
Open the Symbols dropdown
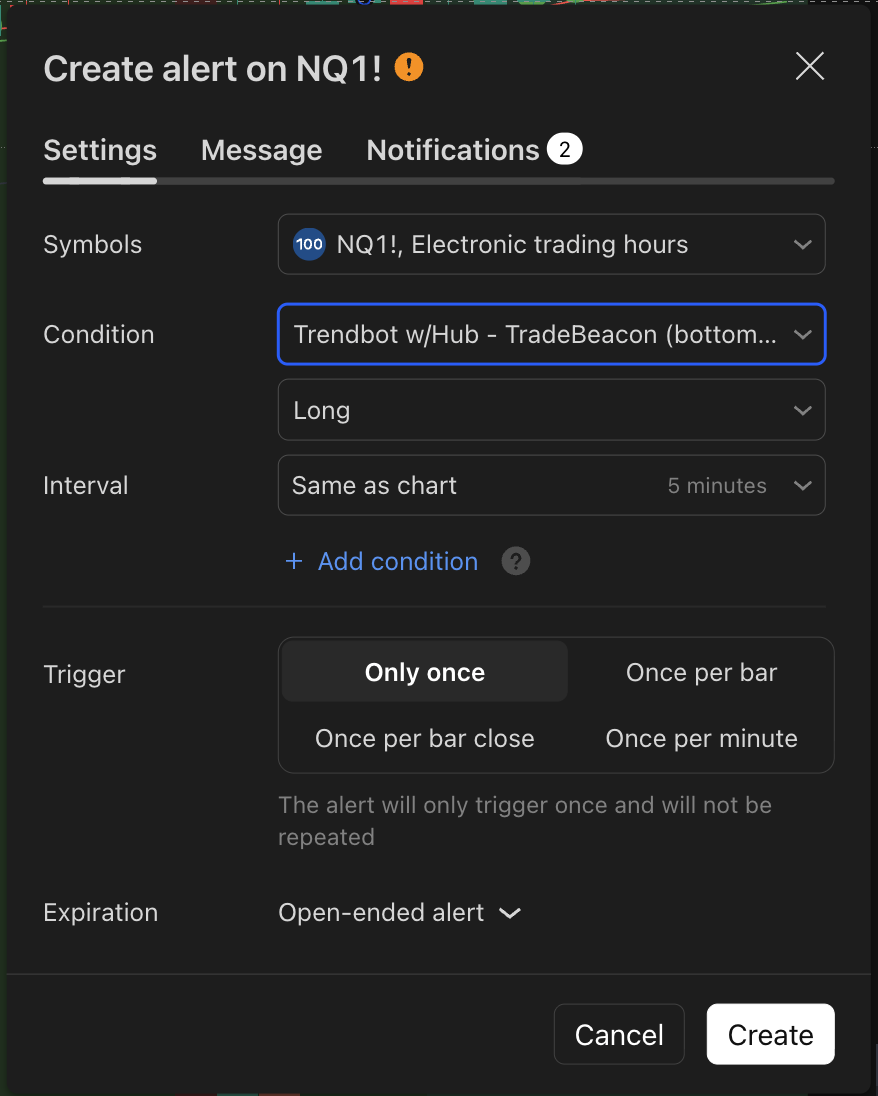click(551, 244)
